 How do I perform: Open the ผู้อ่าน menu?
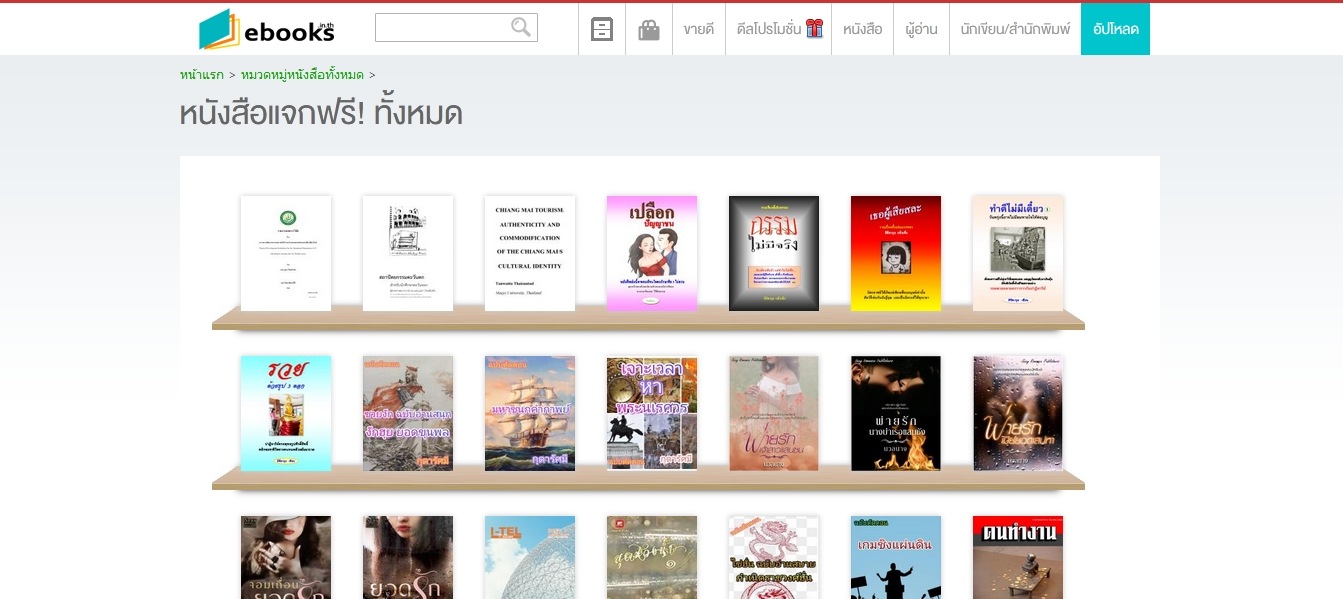tap(921, 29)
